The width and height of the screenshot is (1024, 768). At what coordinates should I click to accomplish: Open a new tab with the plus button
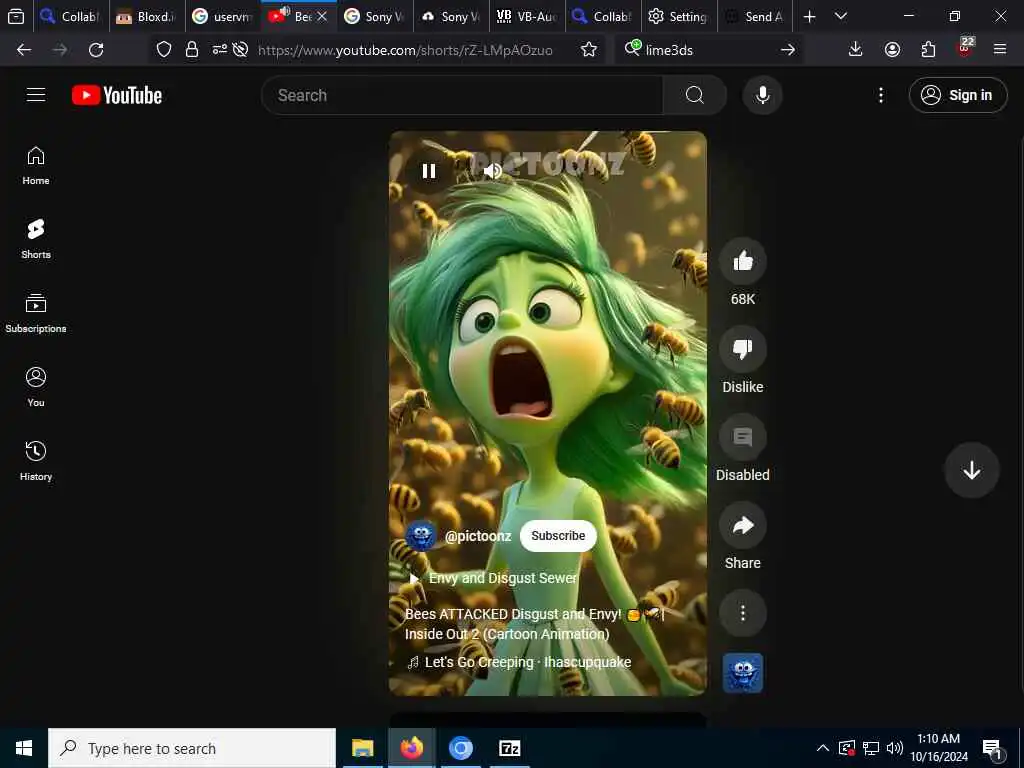[x=809, y=16]
